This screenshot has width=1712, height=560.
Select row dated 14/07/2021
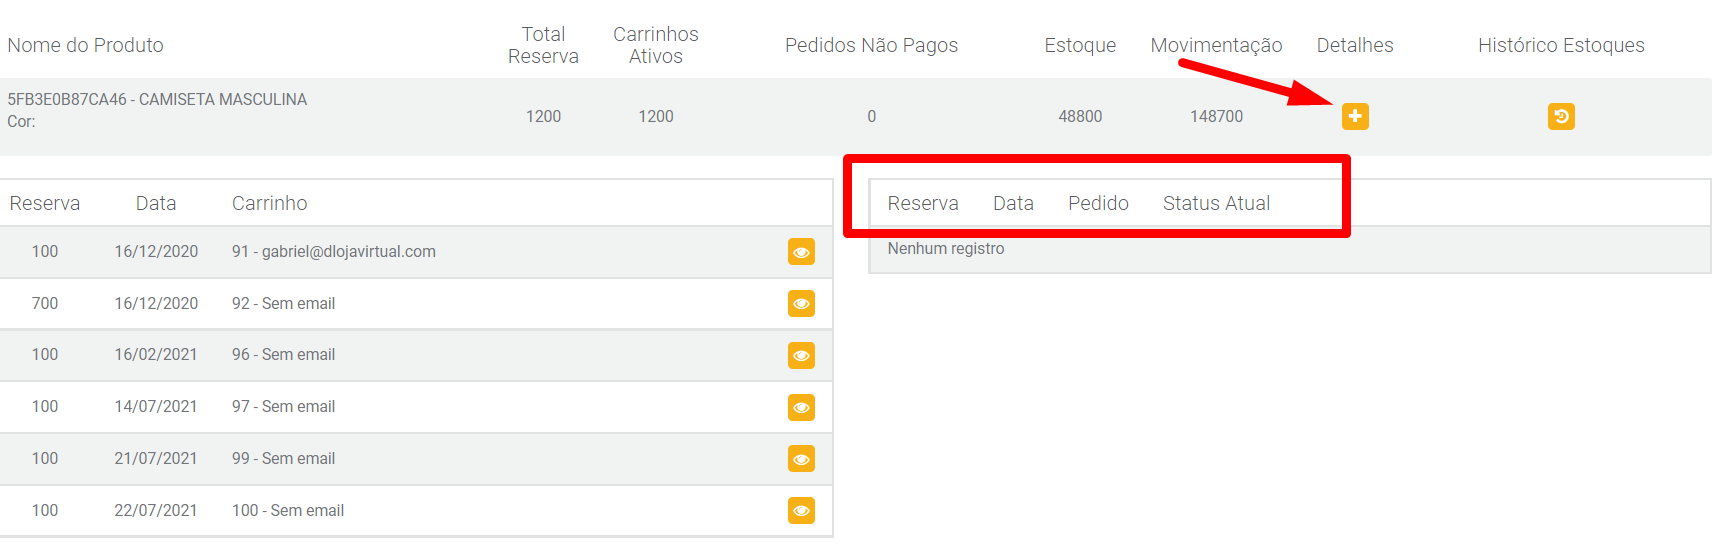coord(416,407)
